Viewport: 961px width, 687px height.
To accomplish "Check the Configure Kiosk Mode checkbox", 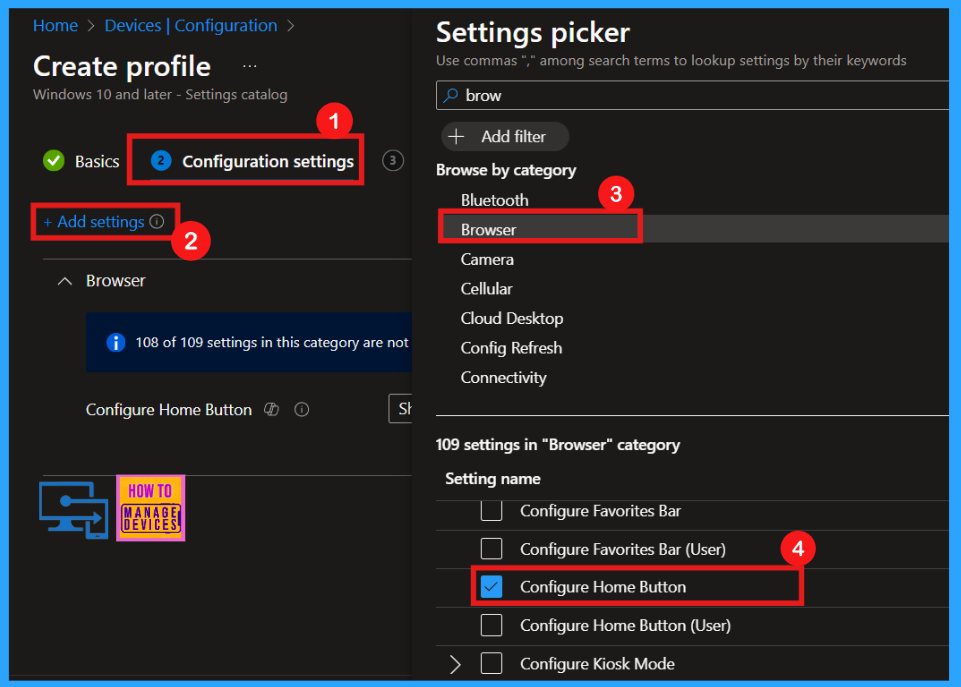I will click(x=492, y=663).
